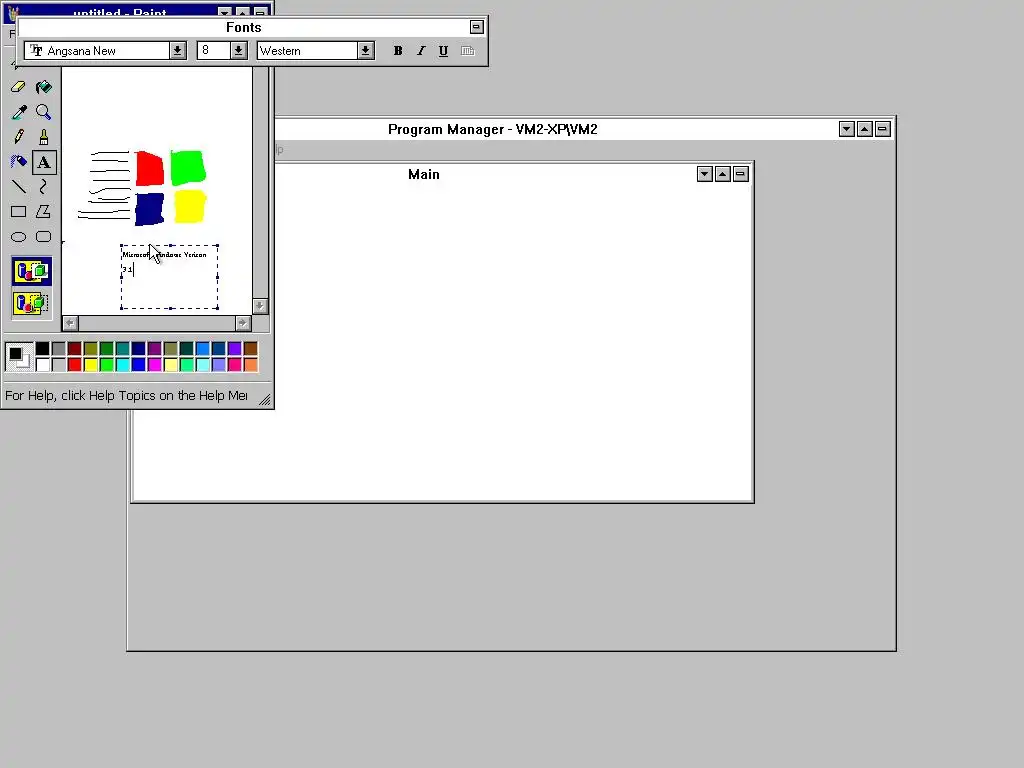Pick the bright yellow color swatch
Image resolution: width=1024 pixels, height=768 pixels.
click(x=91, y=364)
